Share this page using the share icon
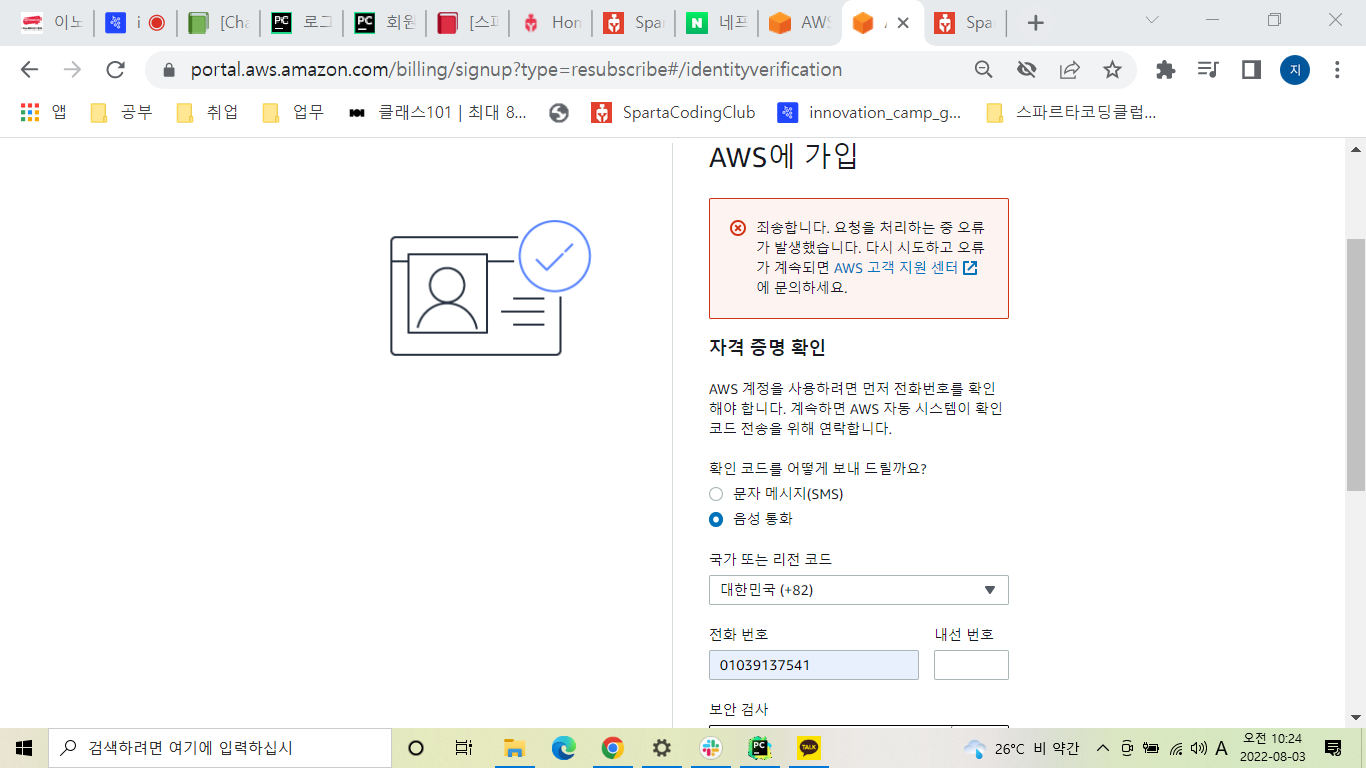 coord(1069,69)
